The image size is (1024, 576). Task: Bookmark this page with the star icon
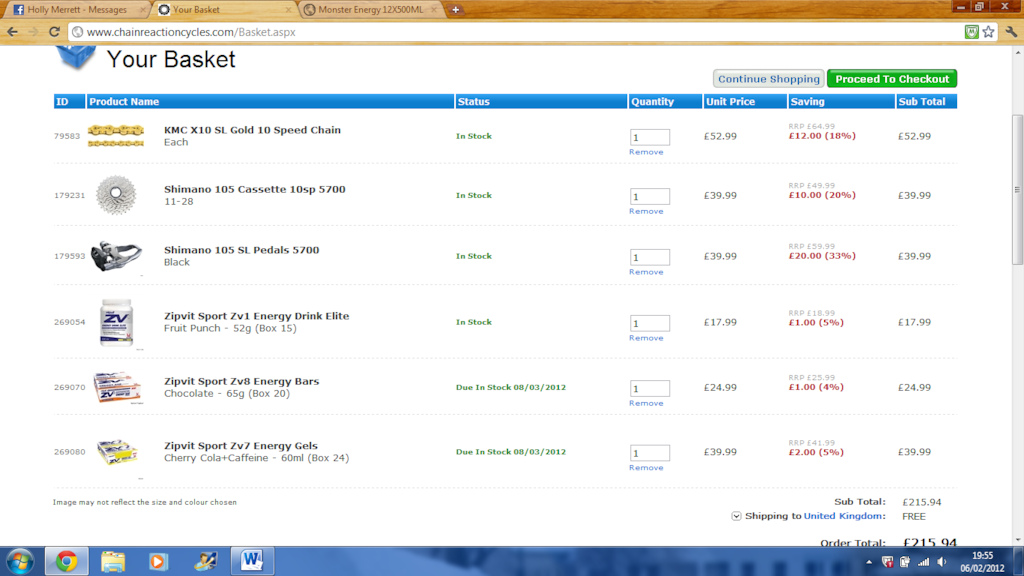(989, 32)
